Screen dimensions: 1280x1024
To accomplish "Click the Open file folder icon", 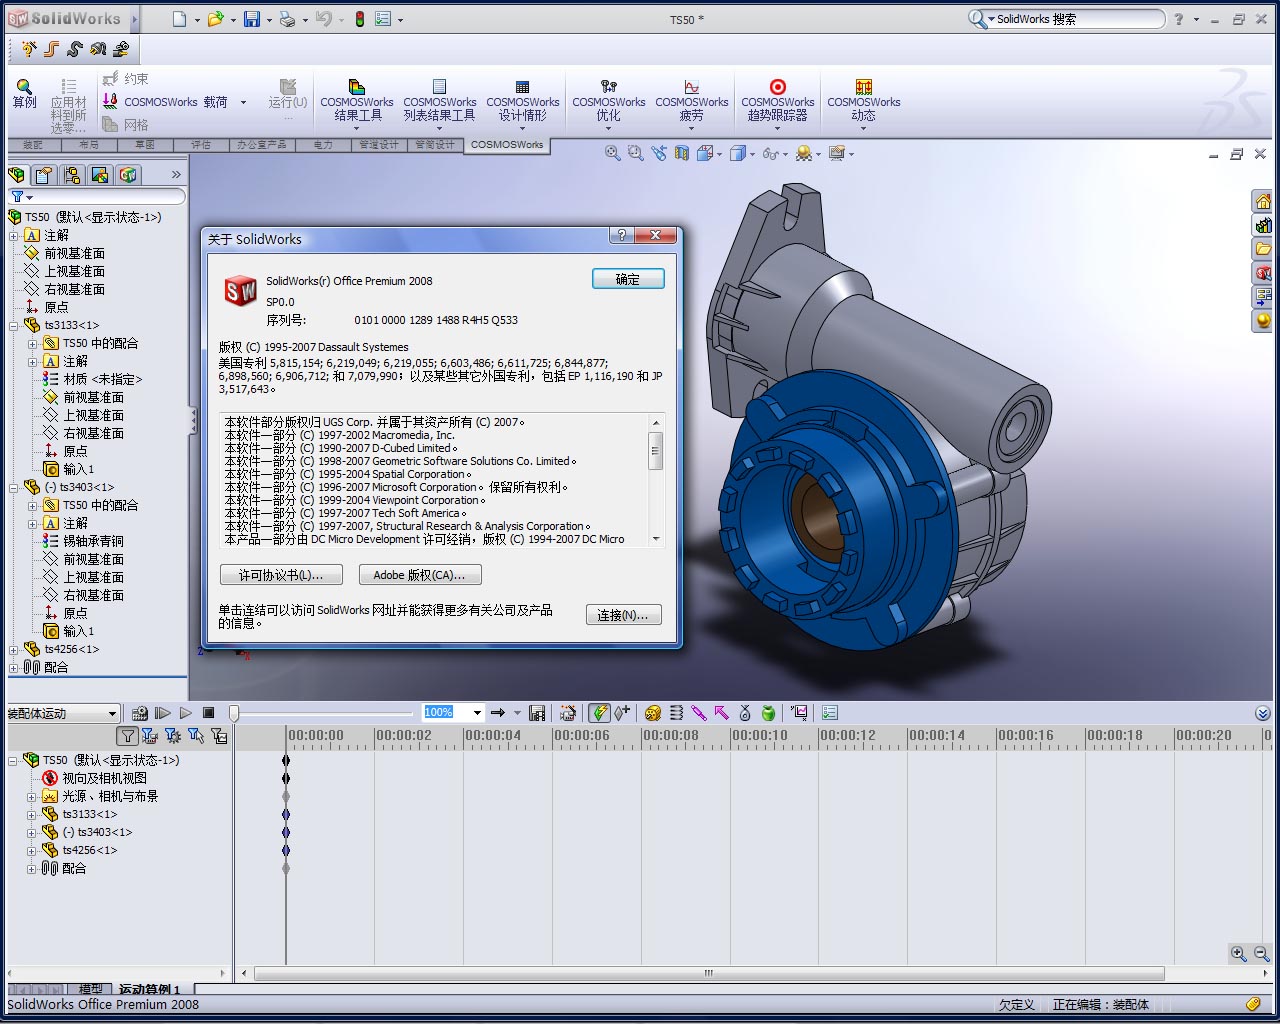I will click(x=215, y=19).
